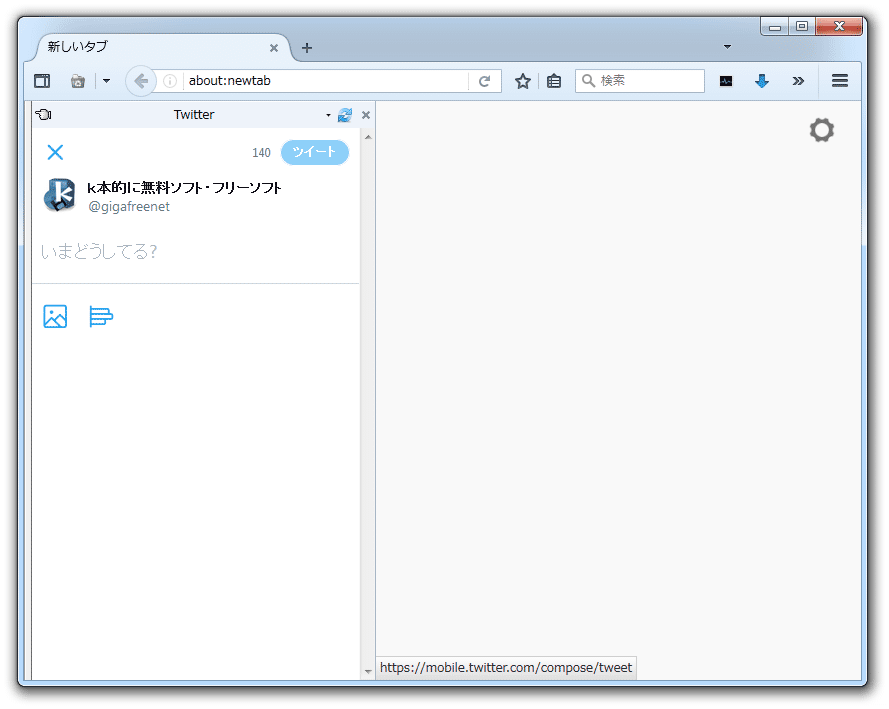Open new tab settings gear
The width and height of the screenshot is (889, 709).
click(x=822, y=130)
